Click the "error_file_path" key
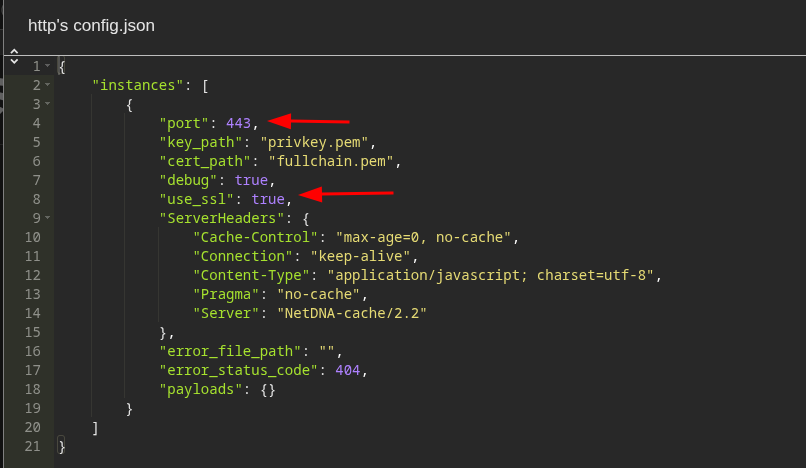The width and height of the screenshot is (806, 468). pyautogui.click(x=230, y=352)
